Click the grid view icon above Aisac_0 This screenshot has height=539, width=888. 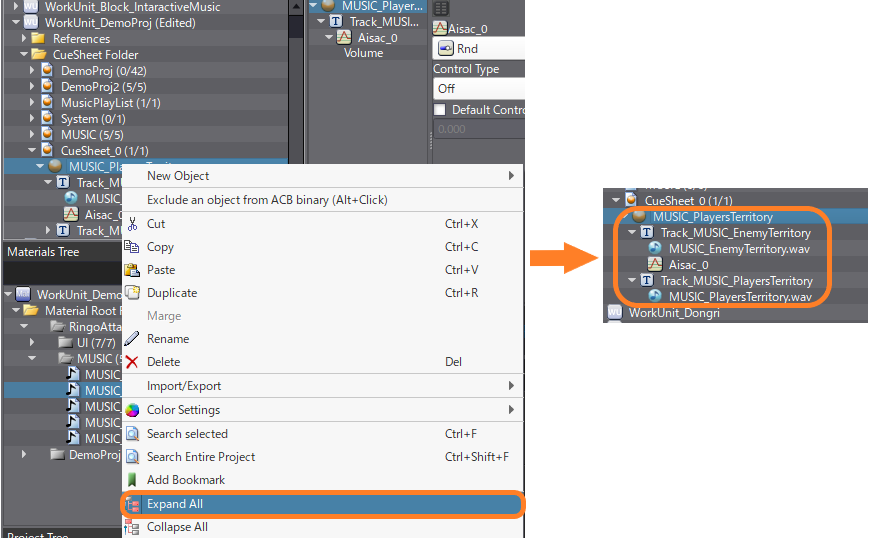click(441, 8)
